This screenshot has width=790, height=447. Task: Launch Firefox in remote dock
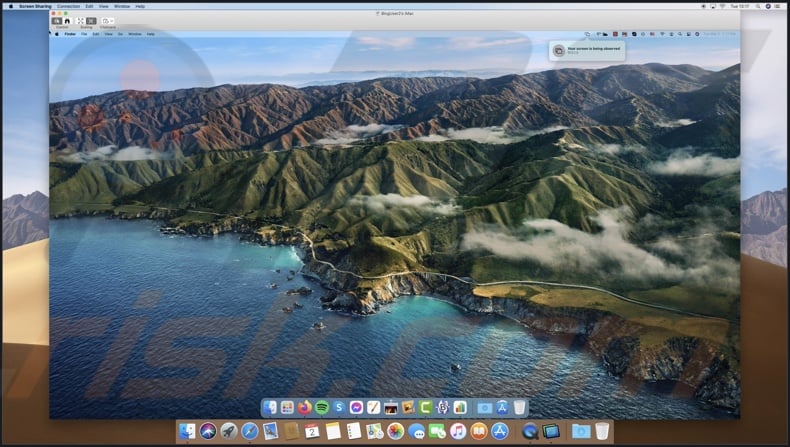(304, 407)
